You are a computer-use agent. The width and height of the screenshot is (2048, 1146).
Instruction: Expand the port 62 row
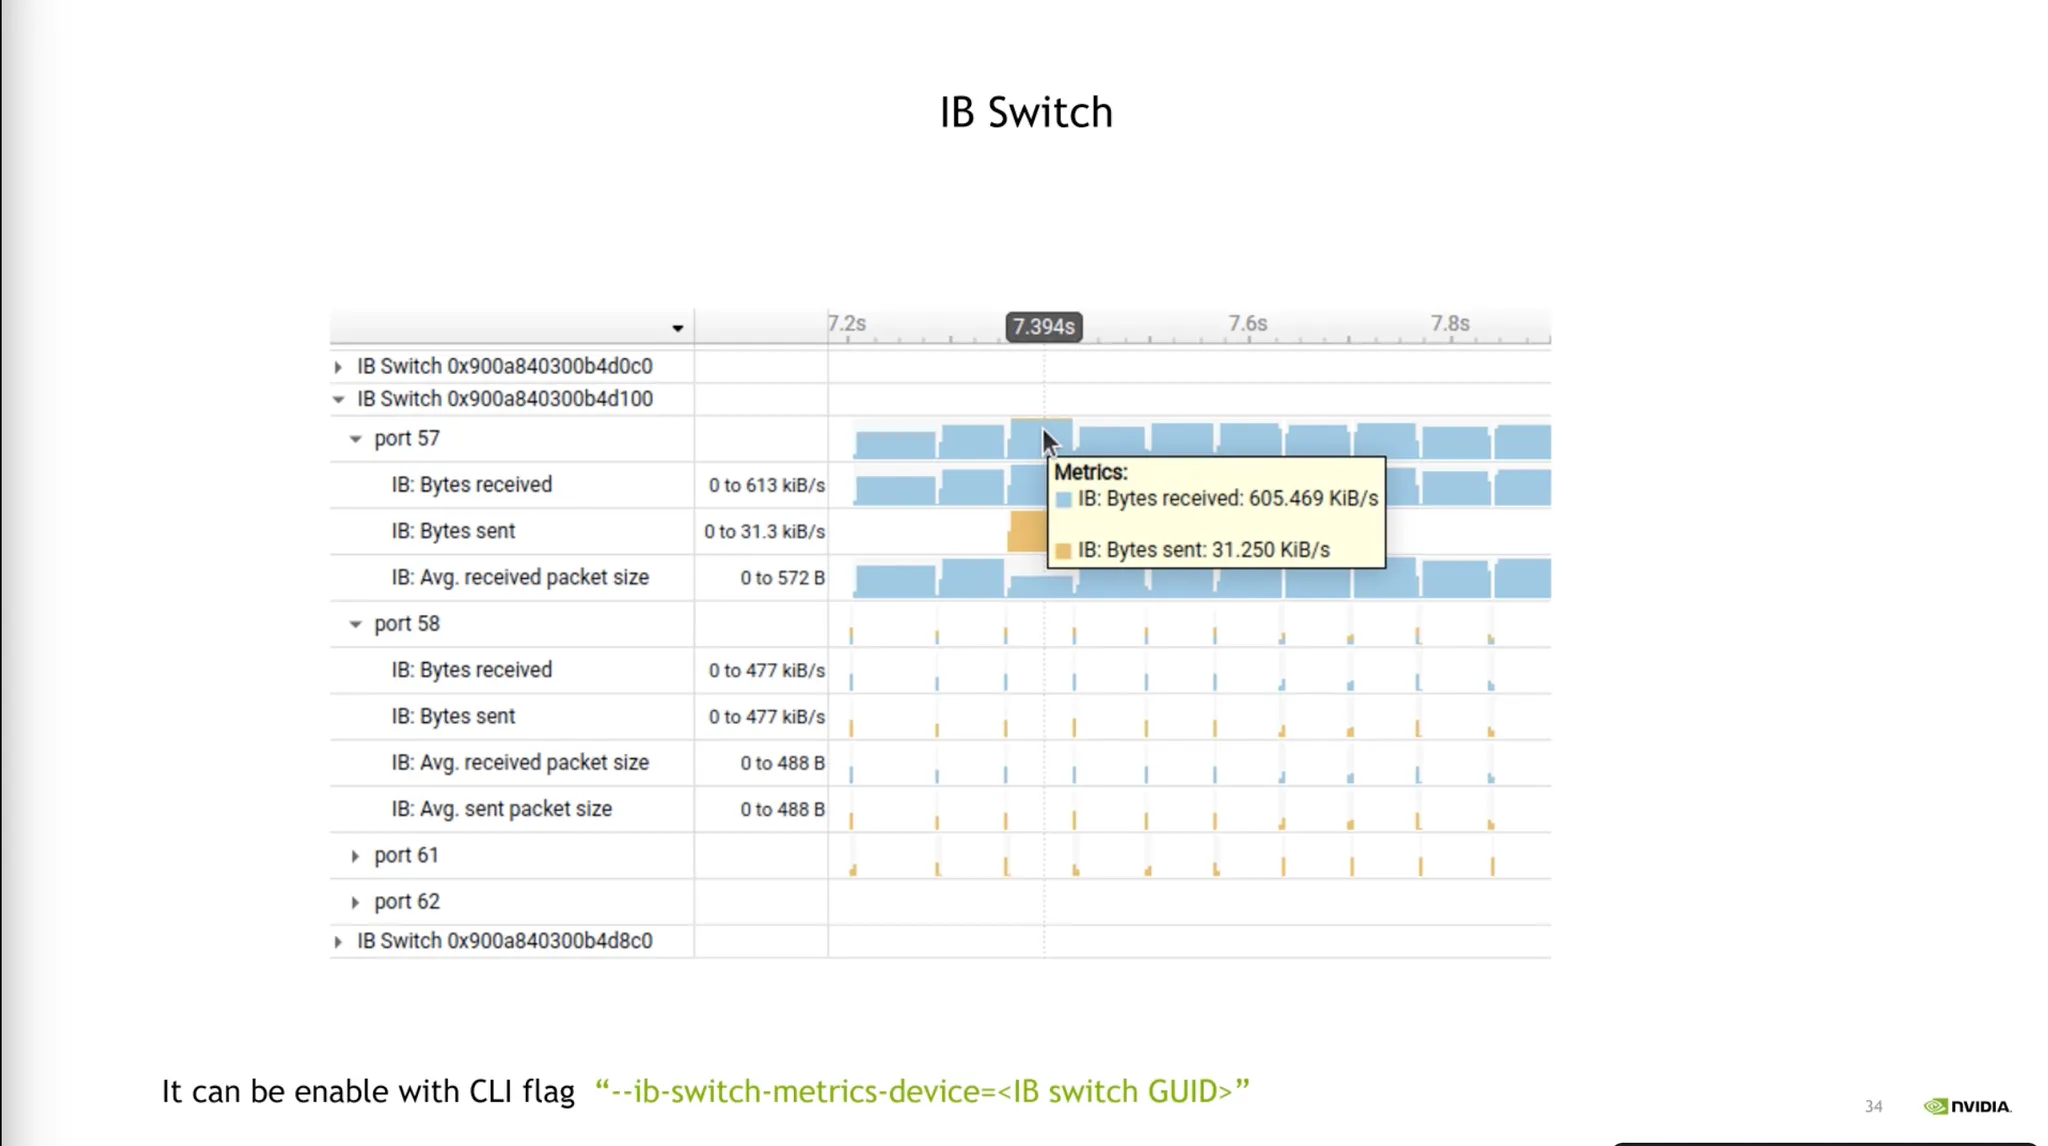(x=355, y=902)
